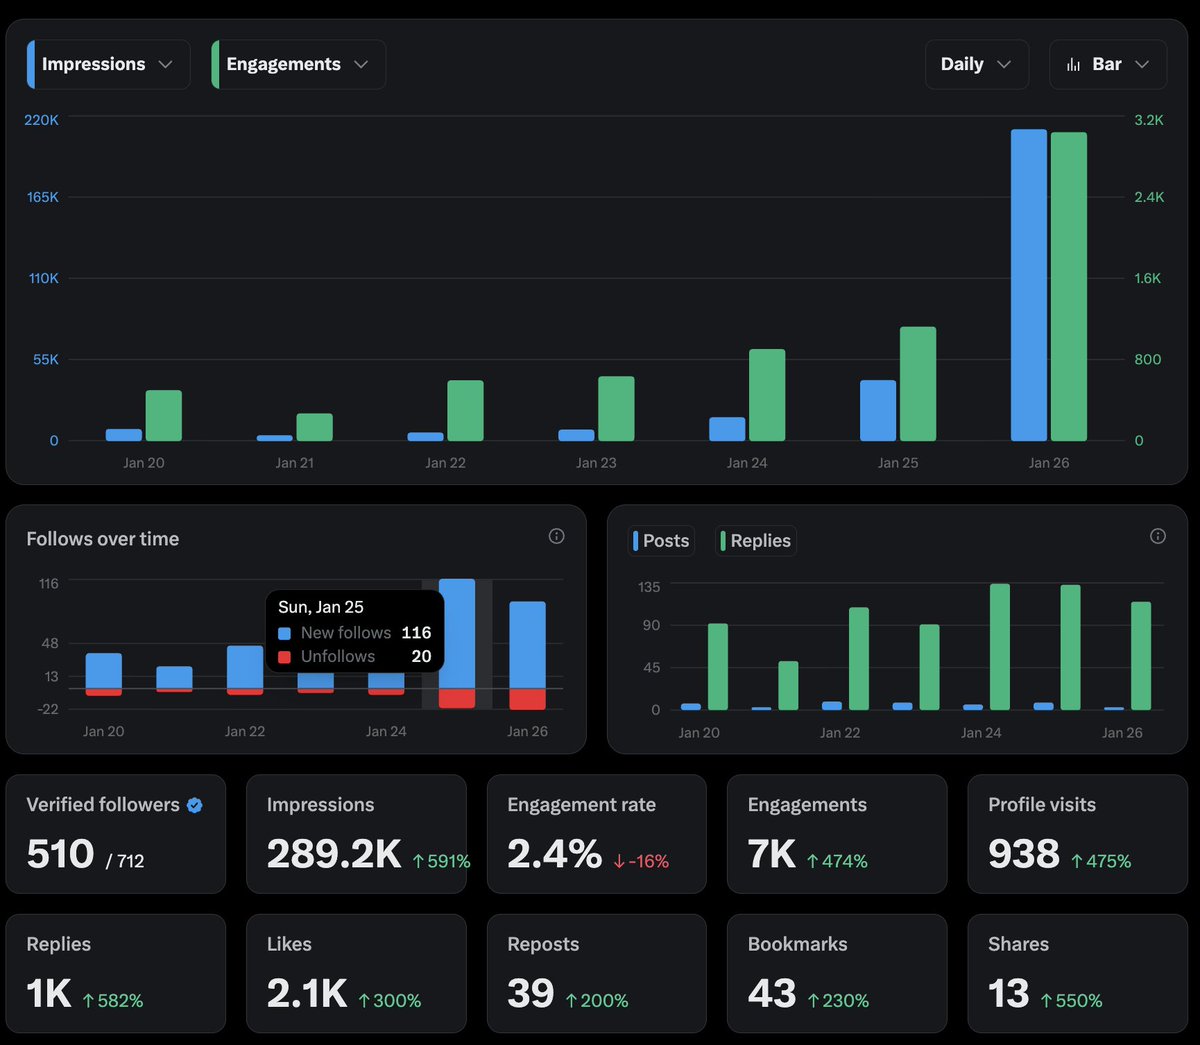The height and width of the screenshot is (1045, 1200).
Task: Open the Verified followers card
Action: coord(116,834)
